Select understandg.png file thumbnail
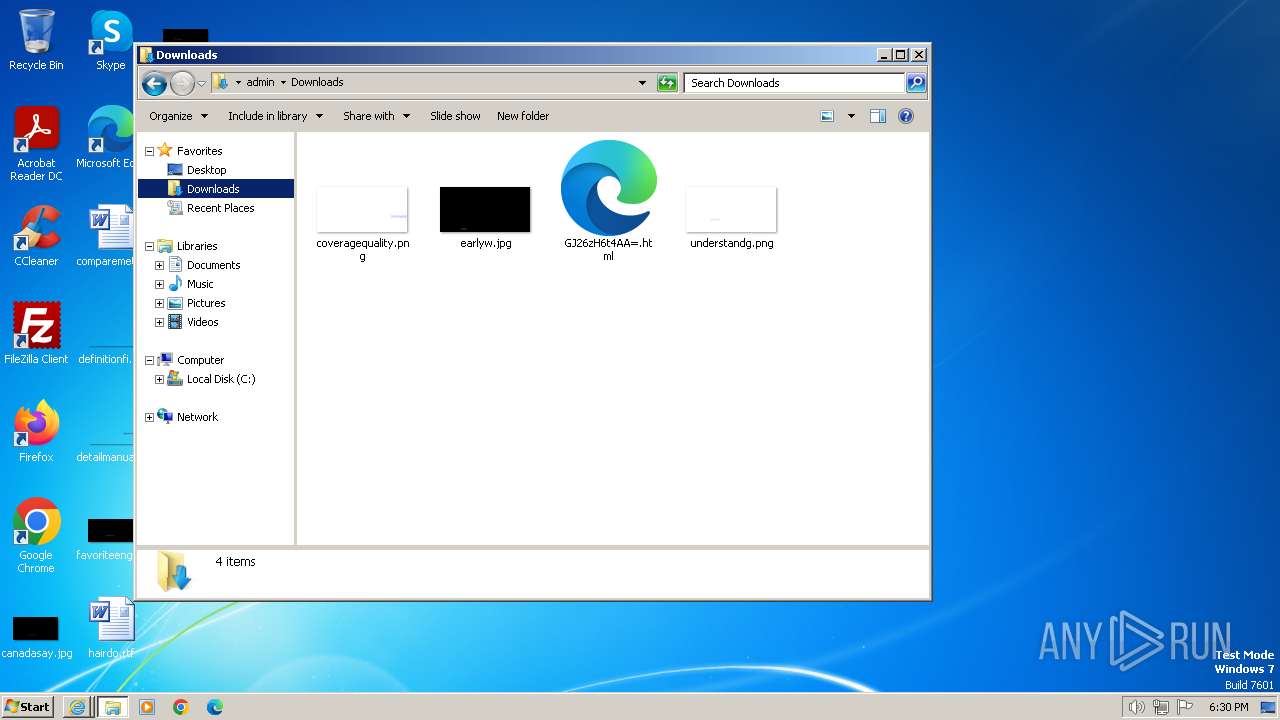 (x=731, y=210)
